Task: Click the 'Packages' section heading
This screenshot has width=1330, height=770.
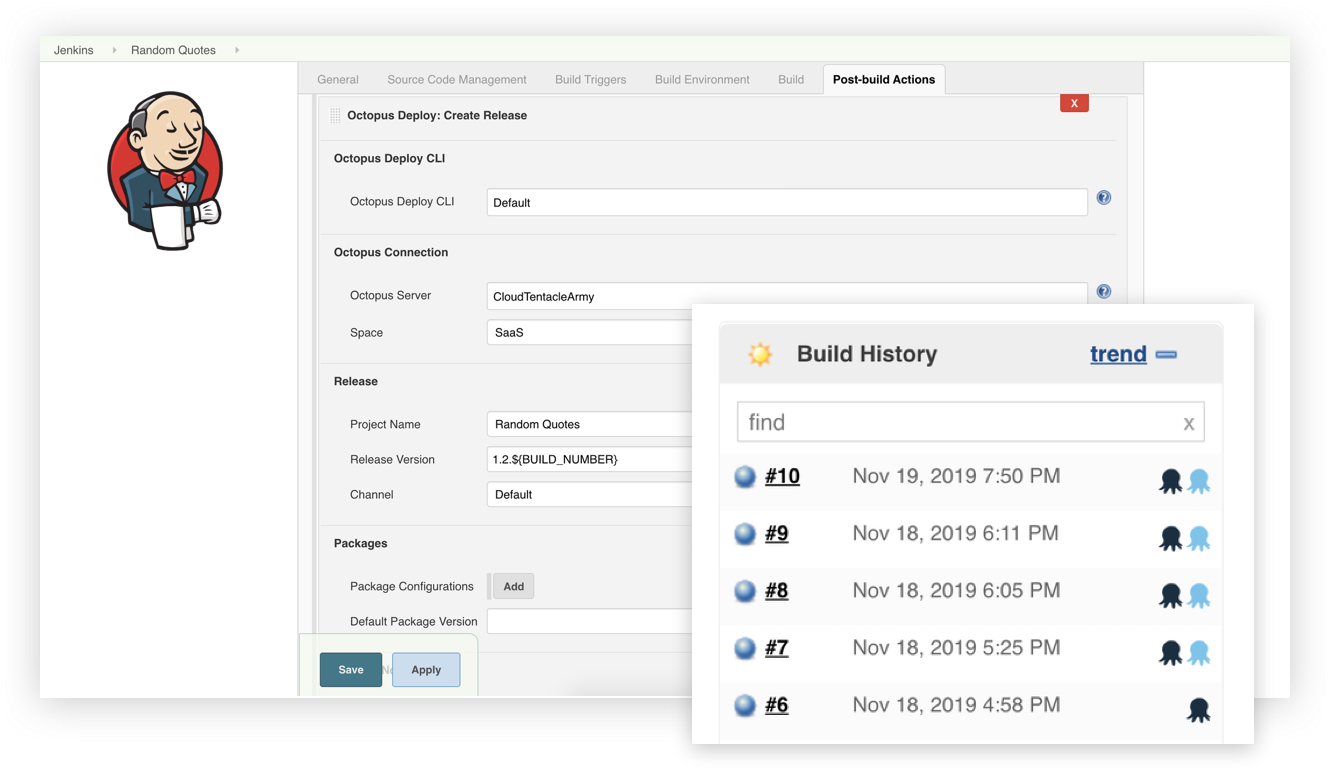Action: click(360, 544)
